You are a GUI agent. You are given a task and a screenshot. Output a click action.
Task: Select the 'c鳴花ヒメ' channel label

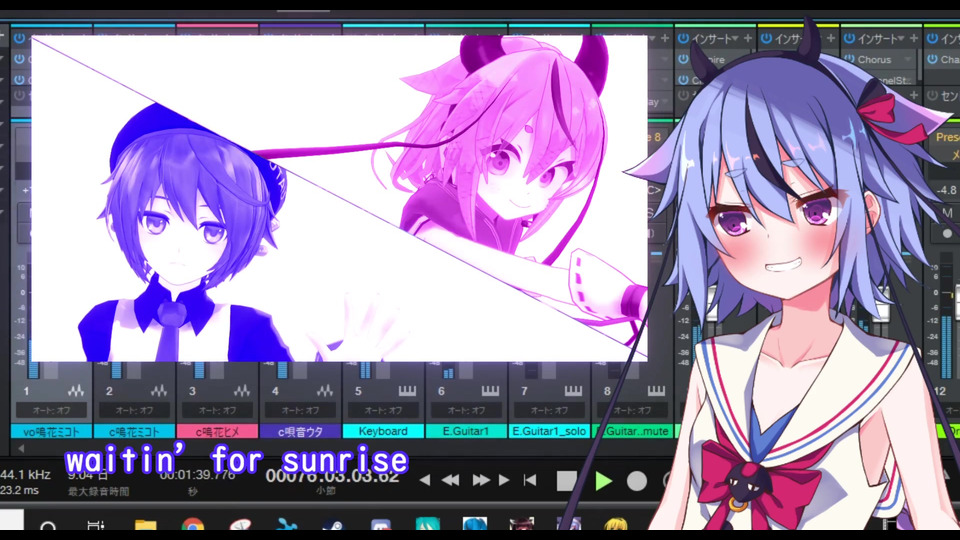(217, 432)
